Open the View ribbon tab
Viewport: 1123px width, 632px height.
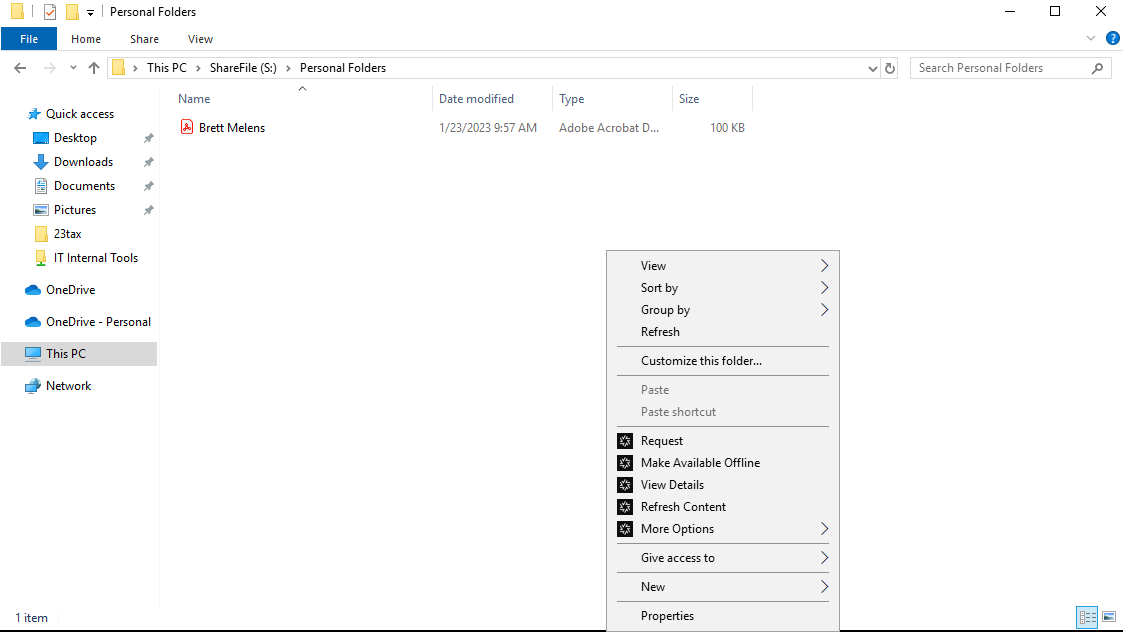[200, 38]
